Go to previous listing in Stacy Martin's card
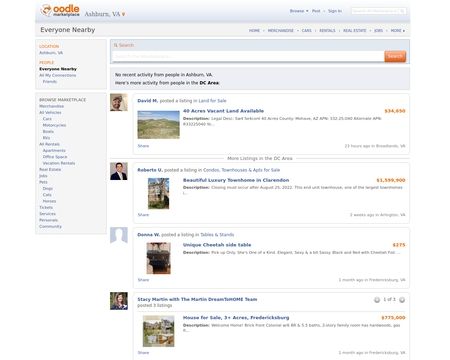Screen dimensions: 450x360 (377, 300)
